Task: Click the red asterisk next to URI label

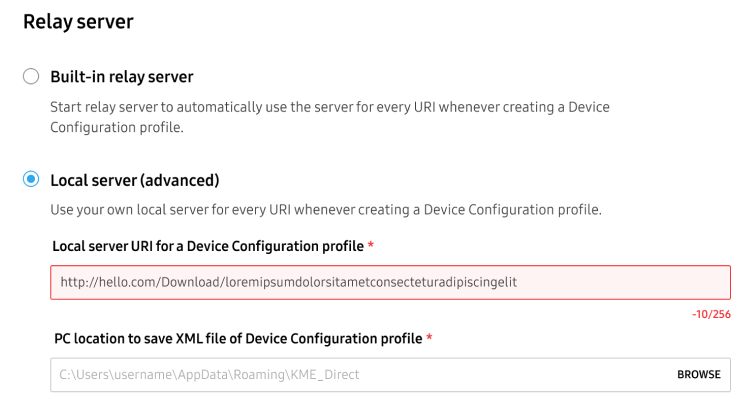Action: [x=371, y=245]
